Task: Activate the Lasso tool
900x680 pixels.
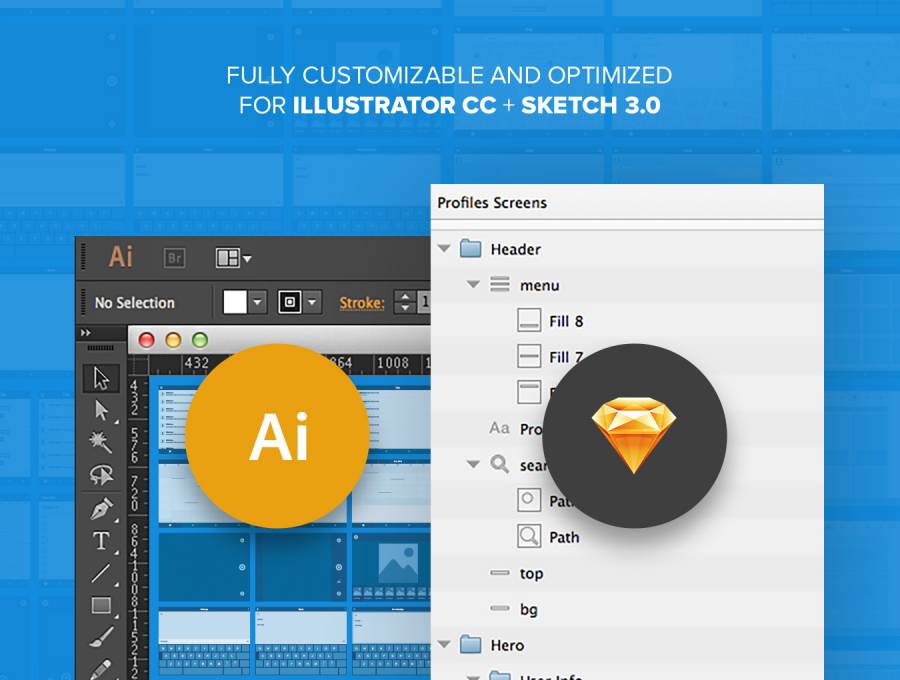Action: (x=101, y=474)
